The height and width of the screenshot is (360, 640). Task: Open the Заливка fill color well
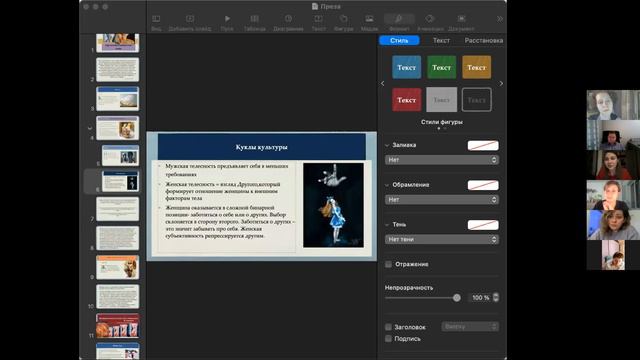click(483, 145)
